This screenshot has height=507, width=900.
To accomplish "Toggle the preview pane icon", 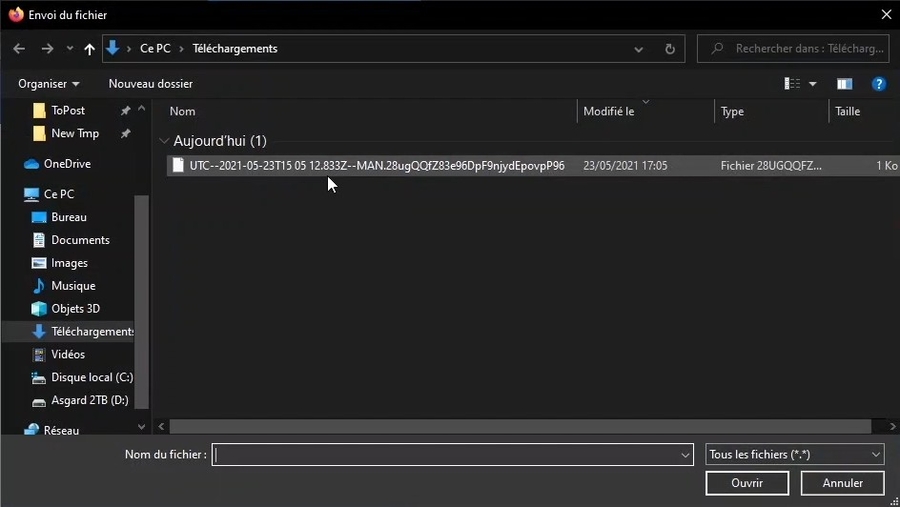I will pyautogui.click(x=844, y=84).
